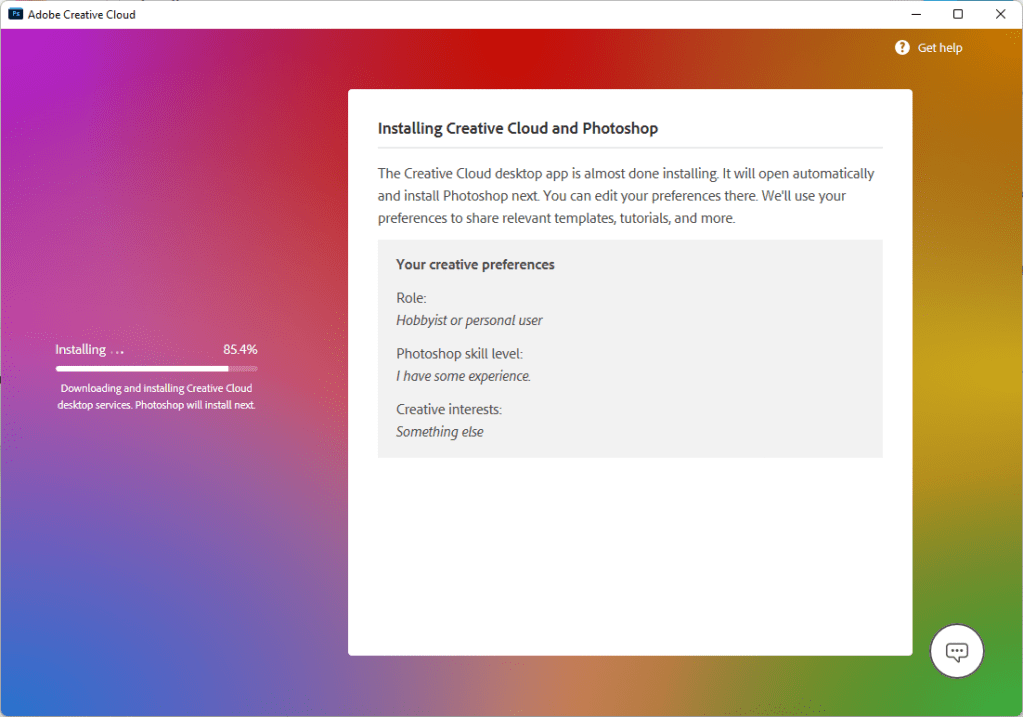The image size is (1023, 717).
Task: Click the installation progress bar
Action: (x=156, y=368)
